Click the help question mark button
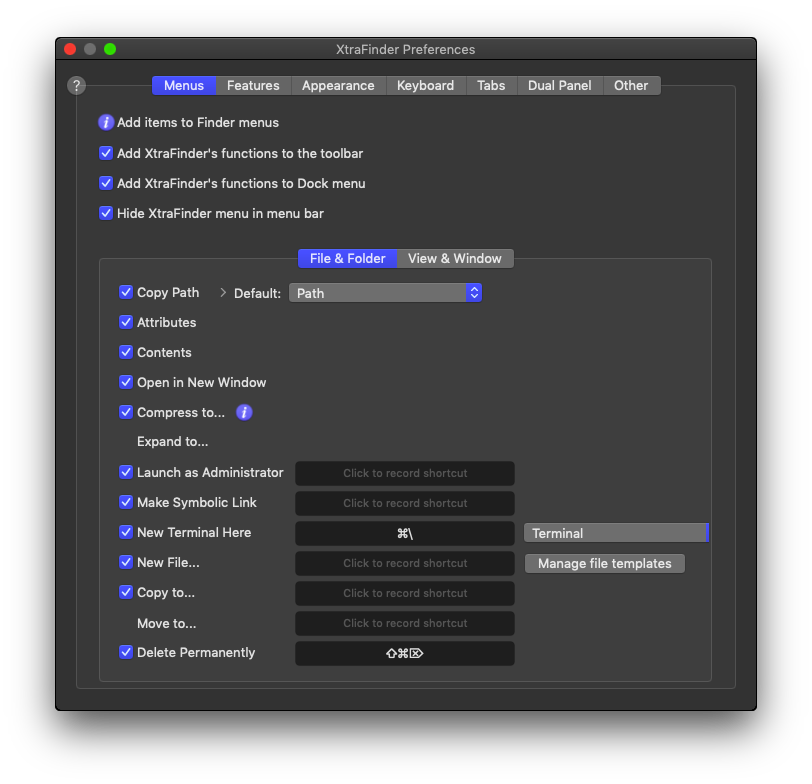 click(x=77, y=86)
